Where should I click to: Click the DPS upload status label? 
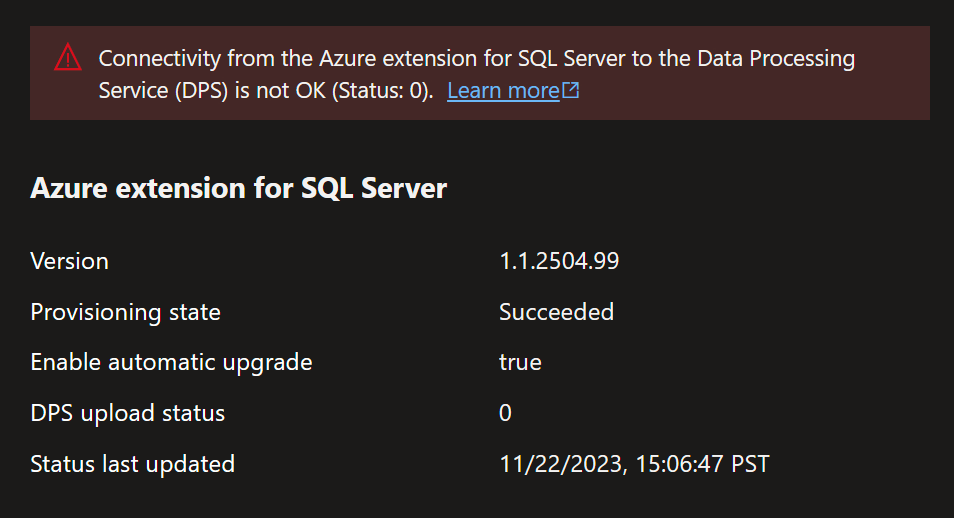tap(127, 413)
